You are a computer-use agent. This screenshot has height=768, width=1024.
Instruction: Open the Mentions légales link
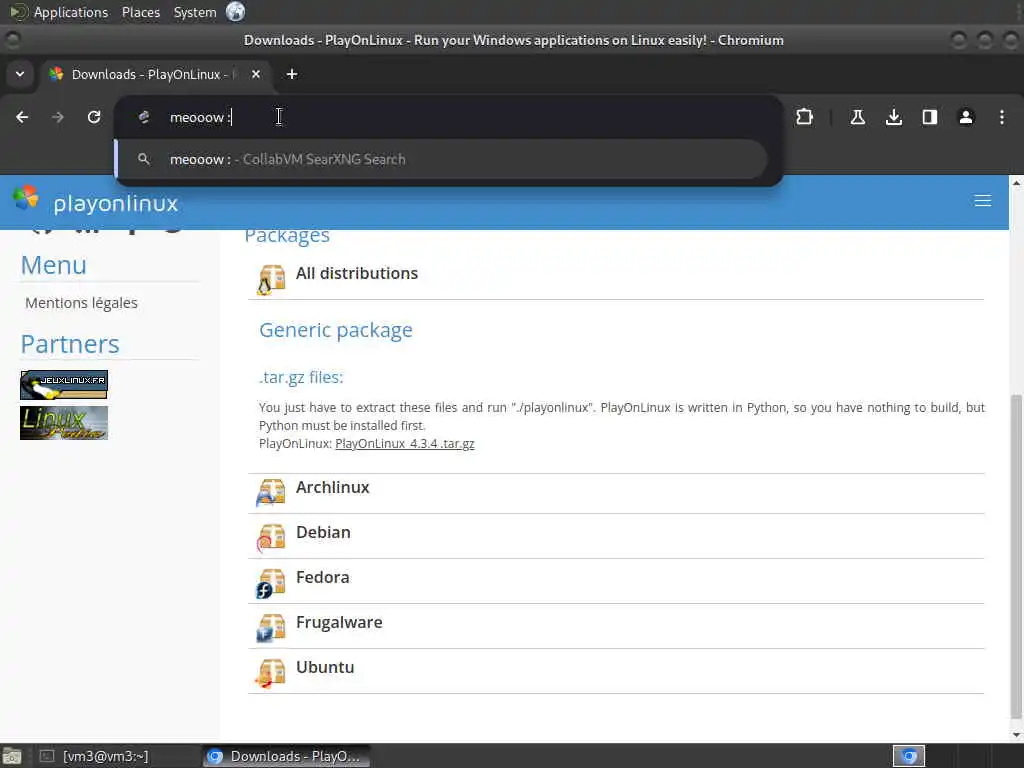click(x=81, y=303)
